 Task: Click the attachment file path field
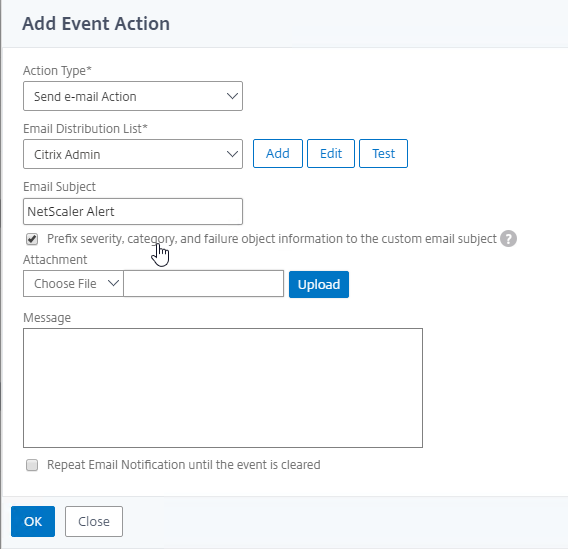[x=204, y=284]
